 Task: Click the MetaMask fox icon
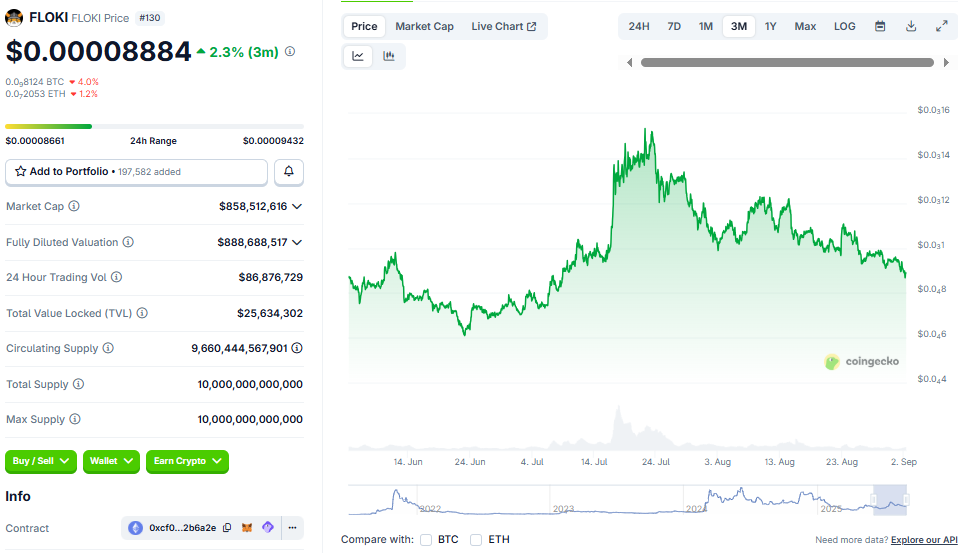(x=247, y=528)
